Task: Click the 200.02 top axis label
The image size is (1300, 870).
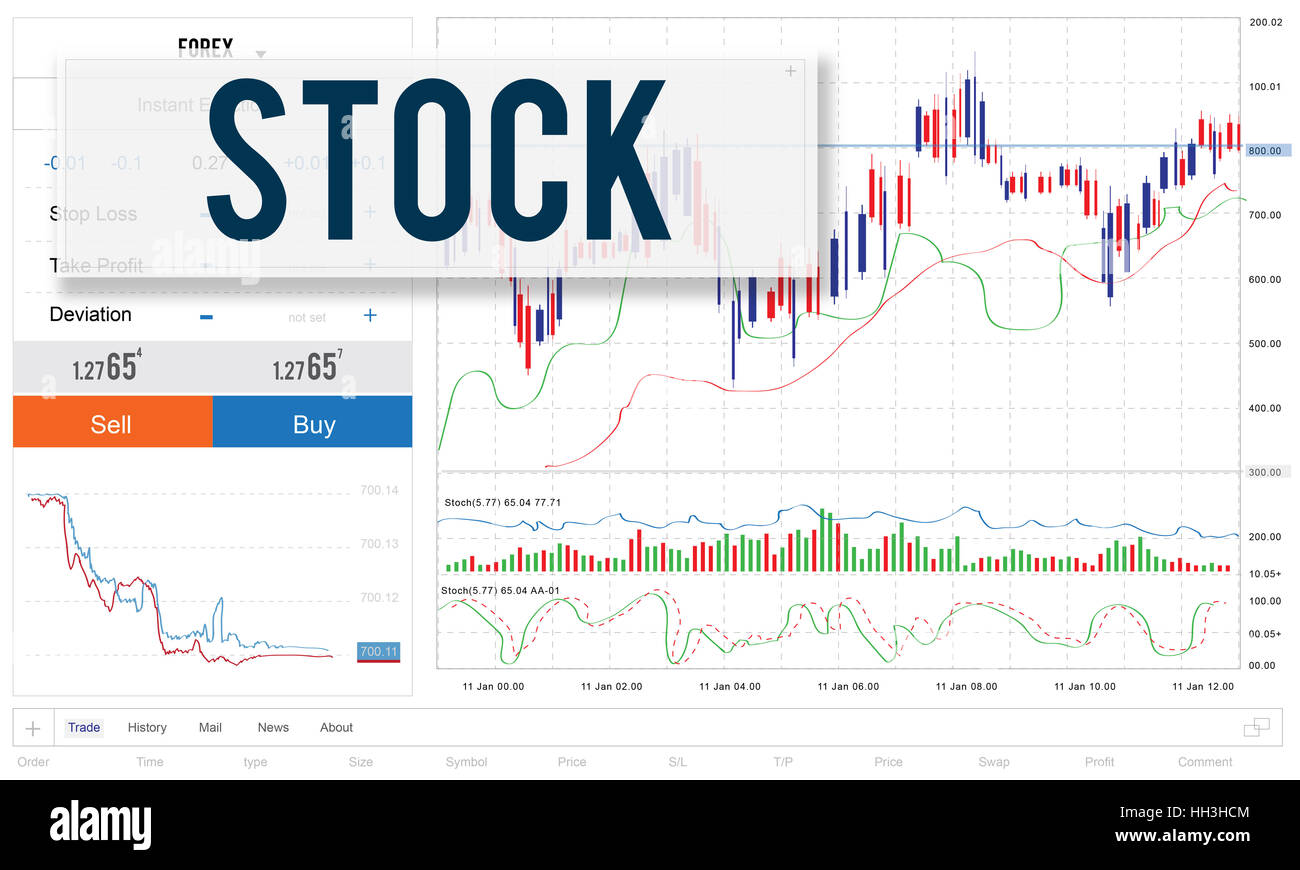Action: (1265, 22)
